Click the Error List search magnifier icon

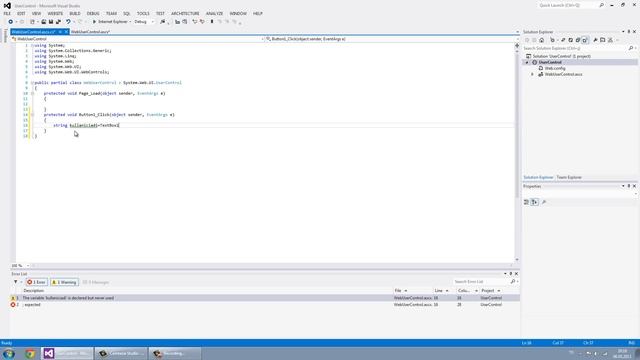point(513,282)
